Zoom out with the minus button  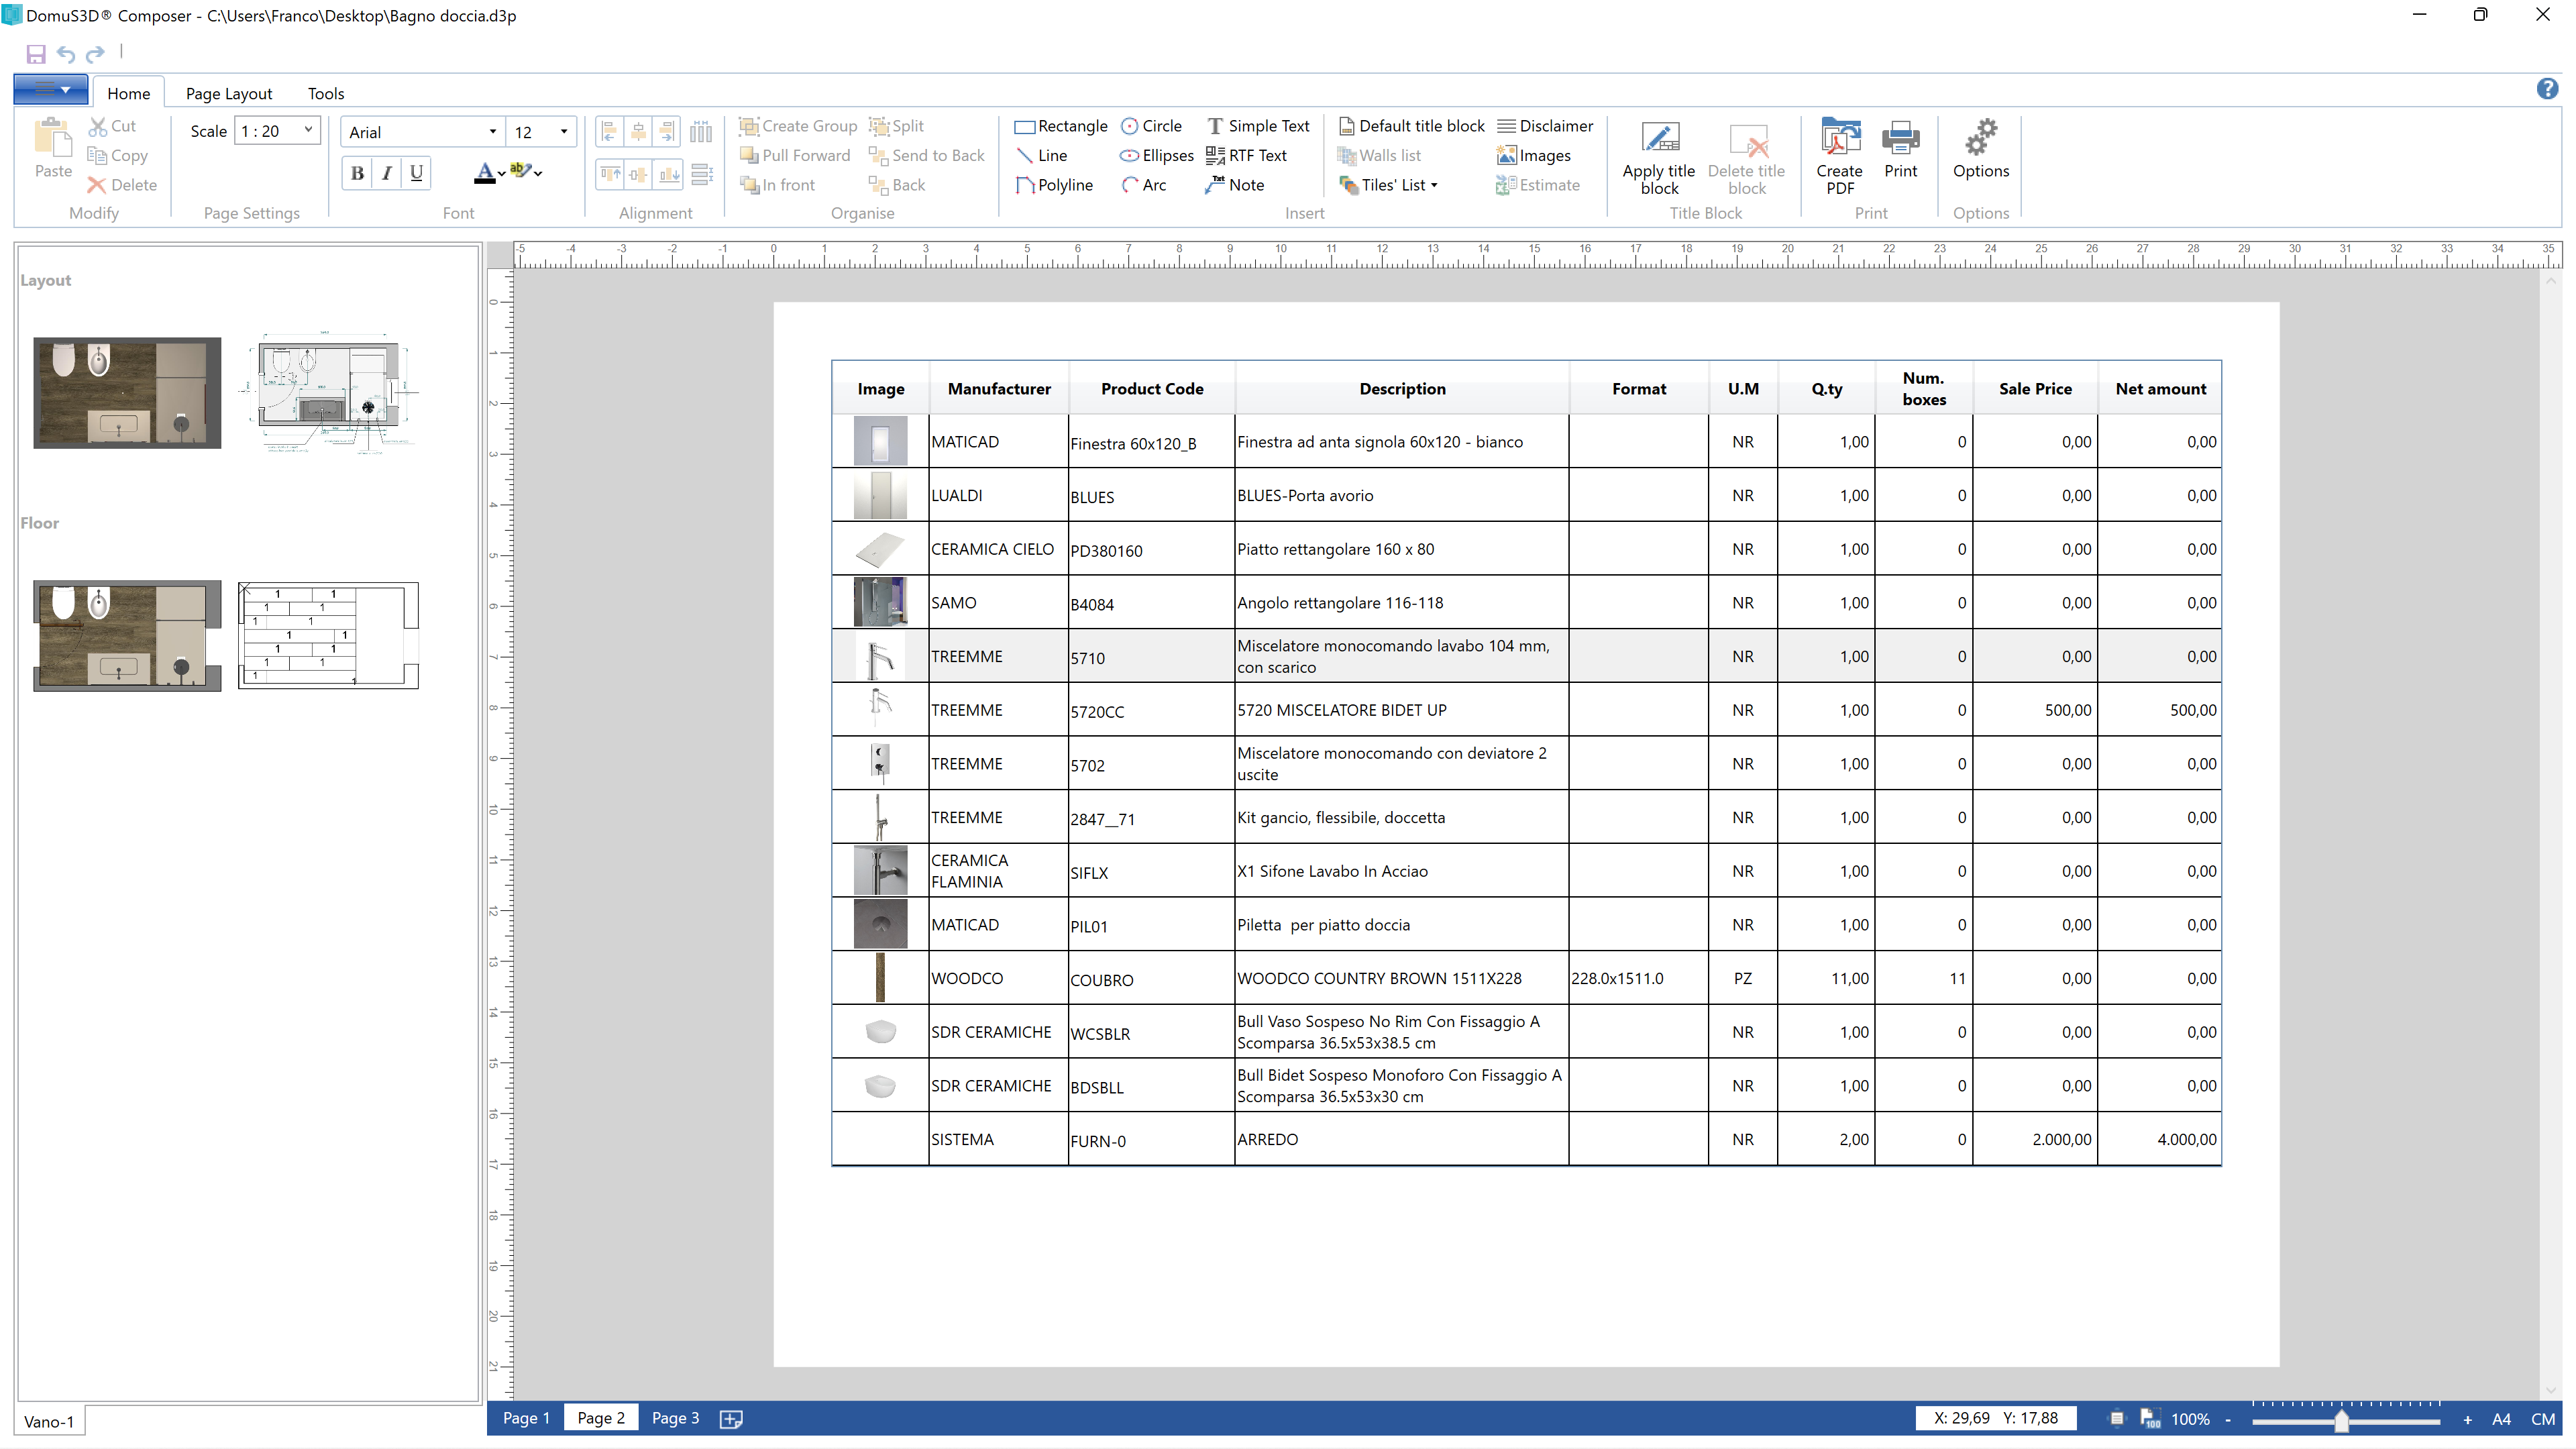2228,1419
